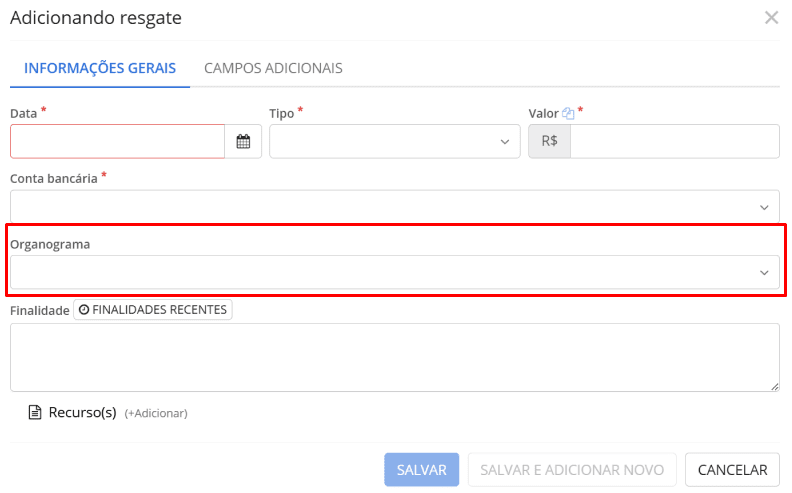Image resolution: width=792 pixels, height=493 pixels.
Task: Focus the Data input field
Action: click(x=117, y=142)
